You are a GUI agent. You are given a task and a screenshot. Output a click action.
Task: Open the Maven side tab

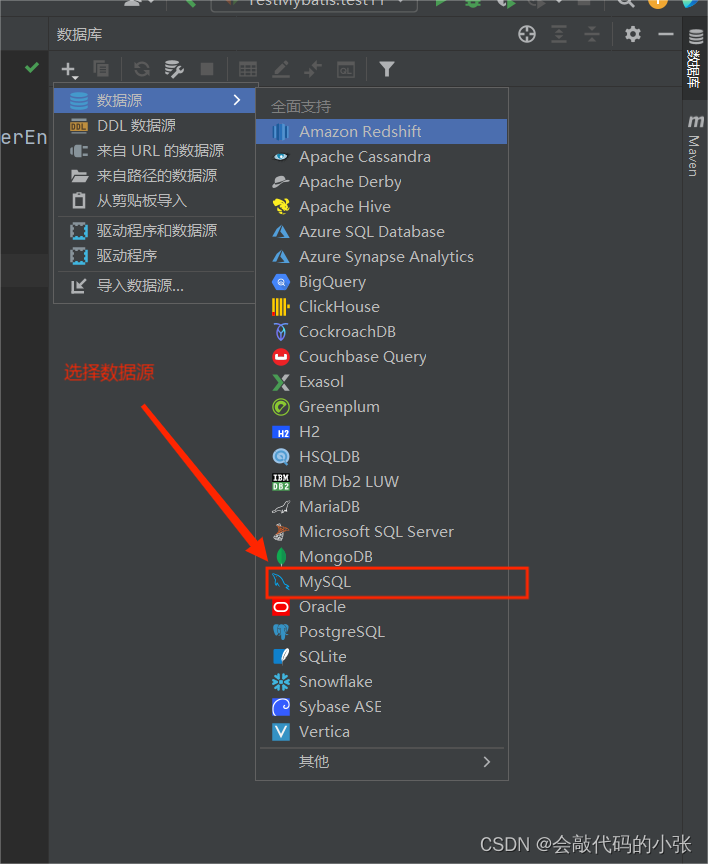(x=695, y=145)
